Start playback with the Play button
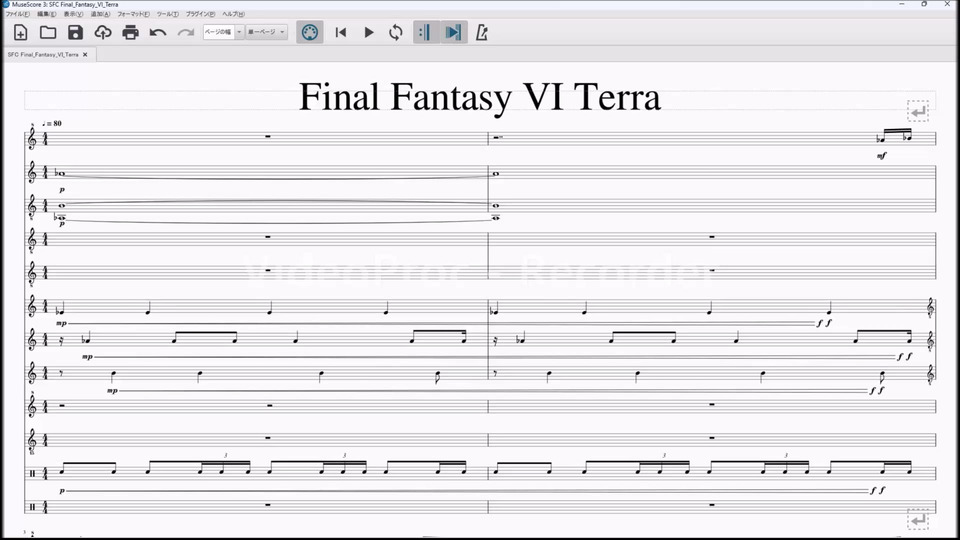 [369, 32]
